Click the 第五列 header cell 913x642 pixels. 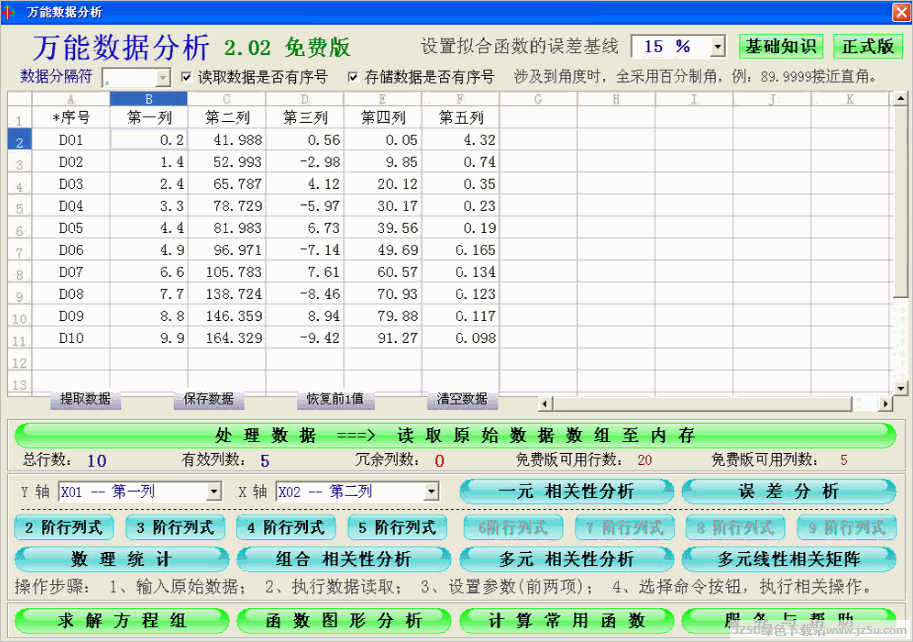(x=461, y=118)
